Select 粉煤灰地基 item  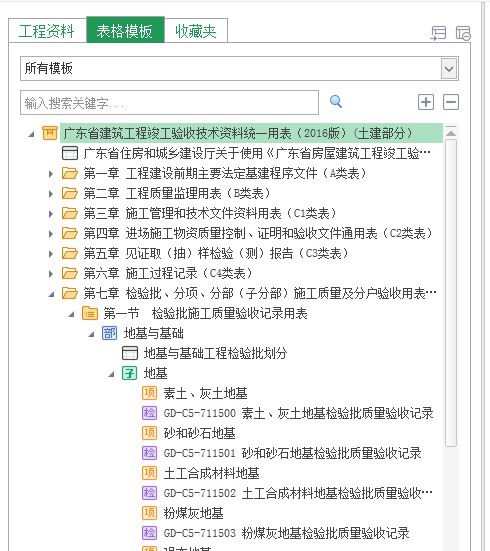[x=194, y=513]
